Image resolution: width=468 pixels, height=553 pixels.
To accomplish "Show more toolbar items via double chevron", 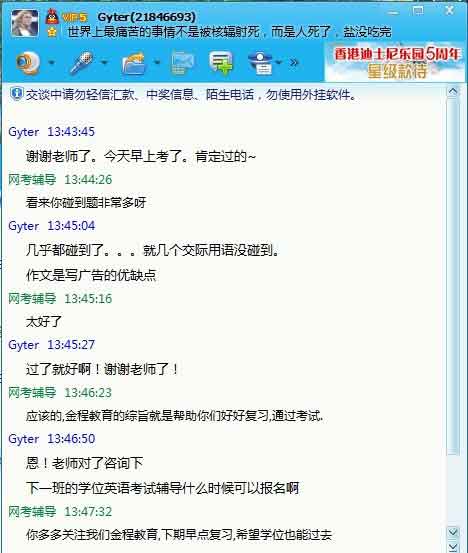I will (294, 63).
